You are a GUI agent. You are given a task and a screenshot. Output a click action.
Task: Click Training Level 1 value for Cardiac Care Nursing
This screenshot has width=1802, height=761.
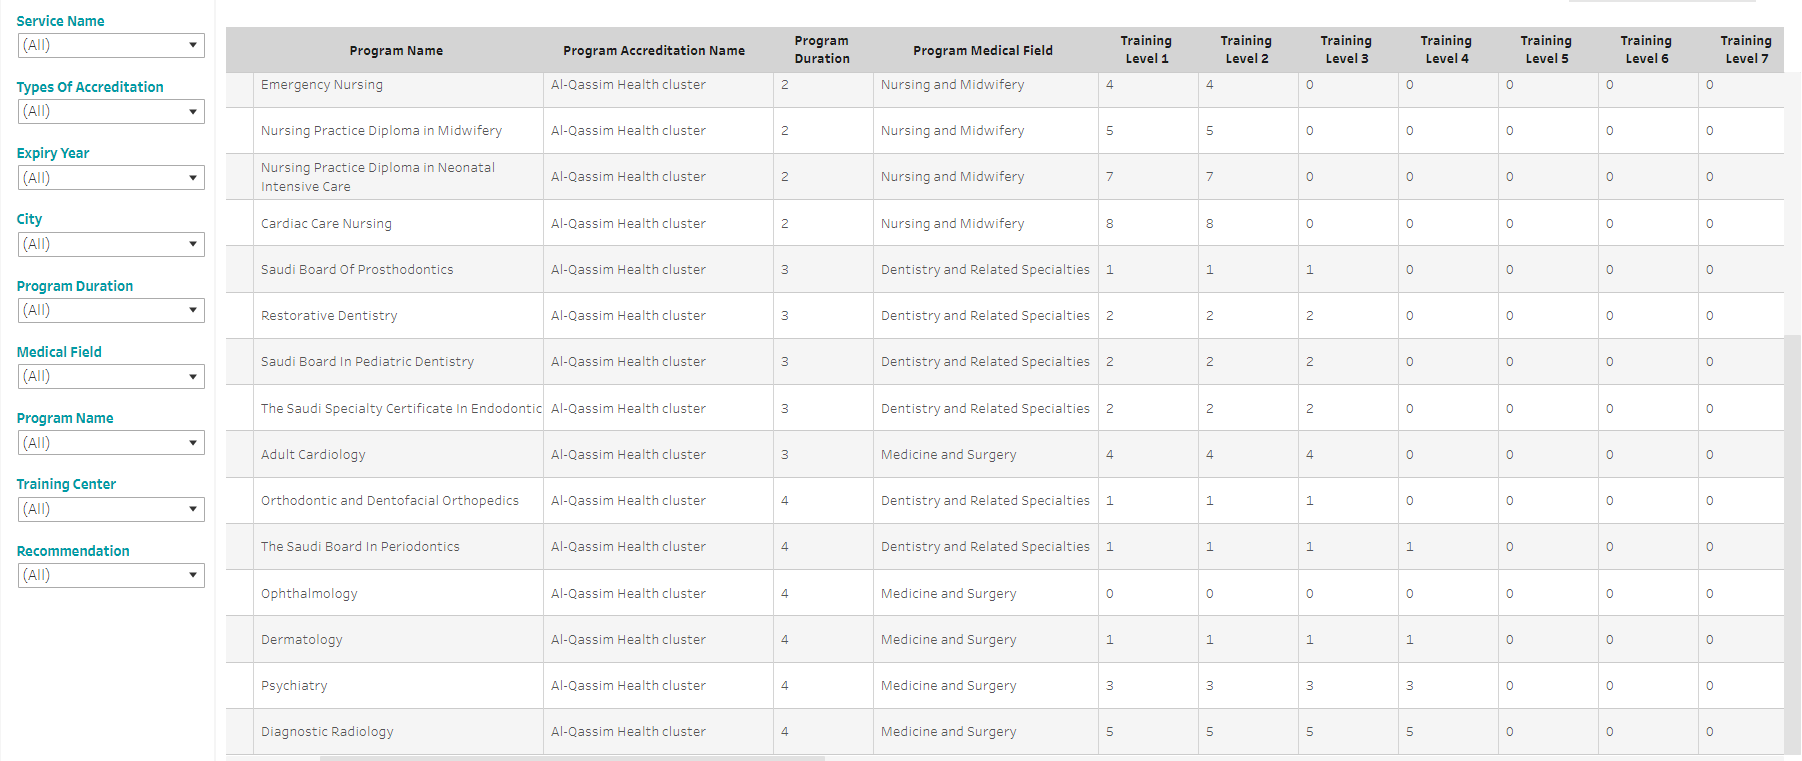pyautogui.click(x=1110, y=224)
